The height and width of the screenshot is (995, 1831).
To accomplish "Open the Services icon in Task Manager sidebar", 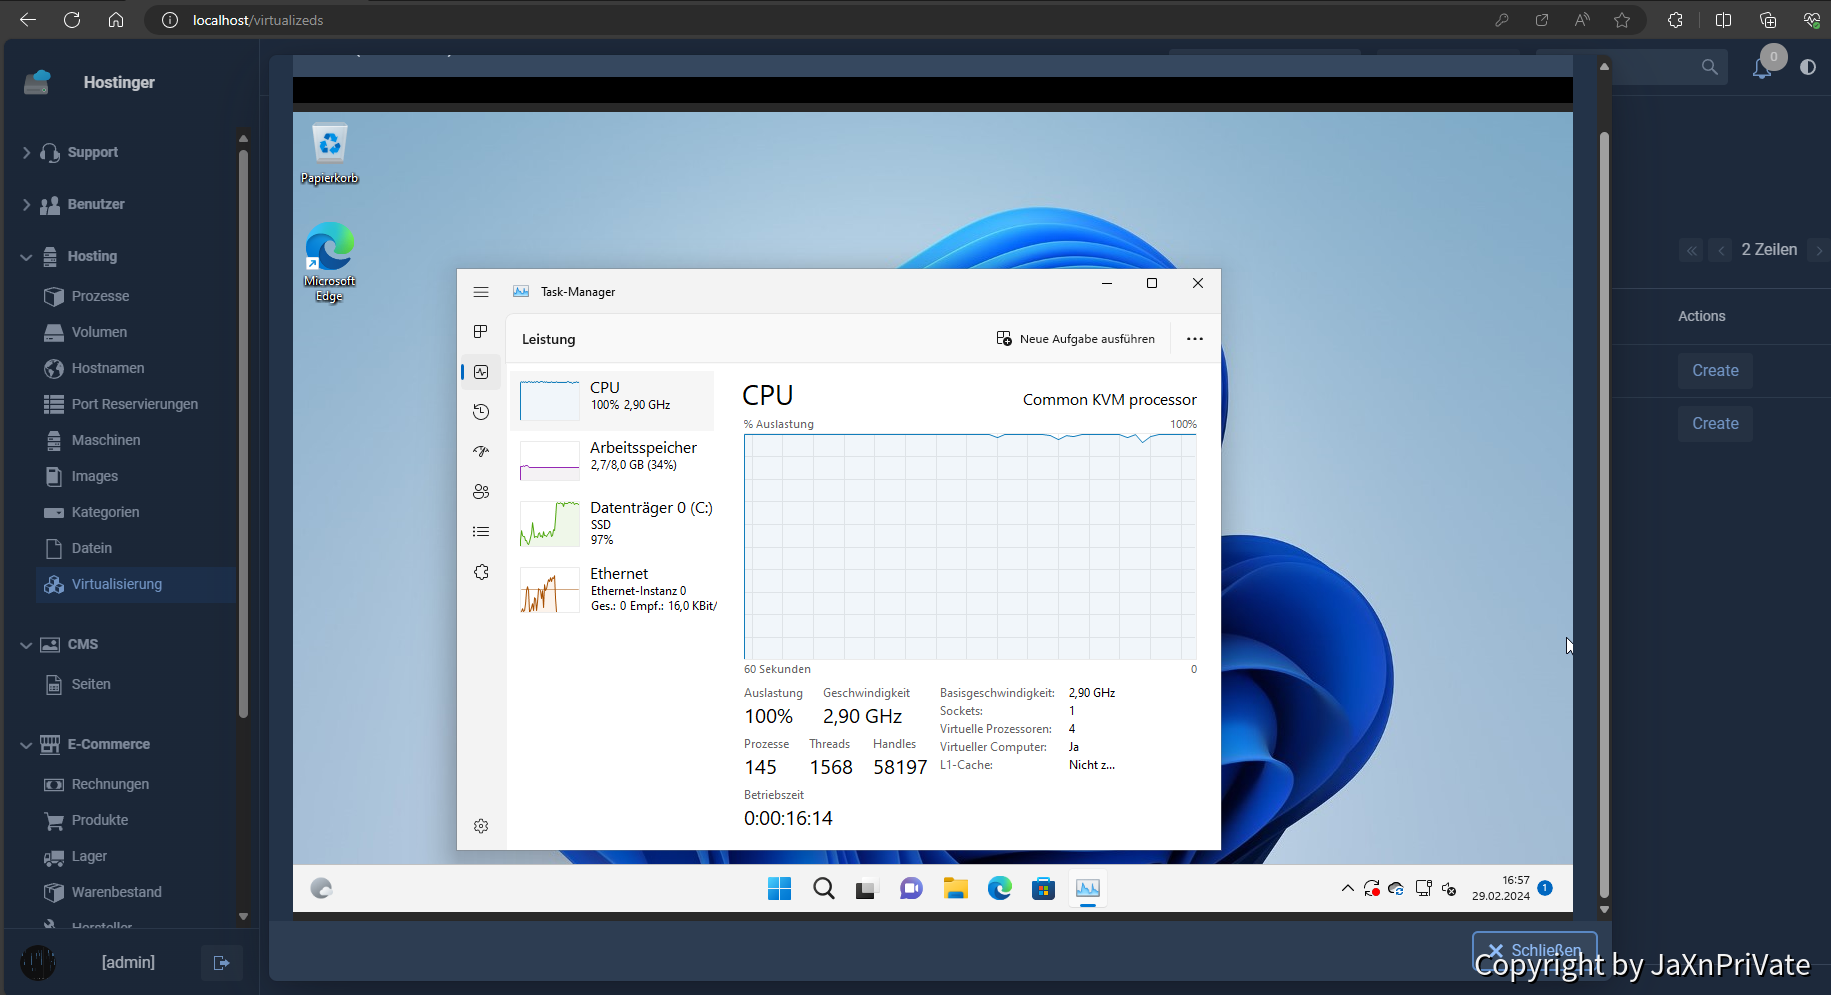I will click(x=481, y=572).
